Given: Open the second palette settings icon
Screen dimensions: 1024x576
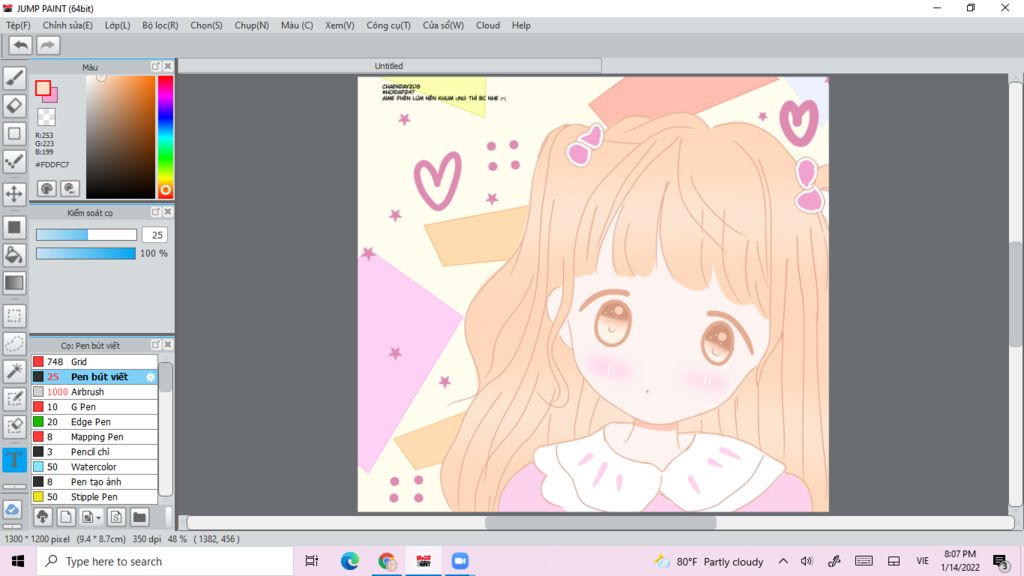Looking at the screenshot, I should click(70, 189).
